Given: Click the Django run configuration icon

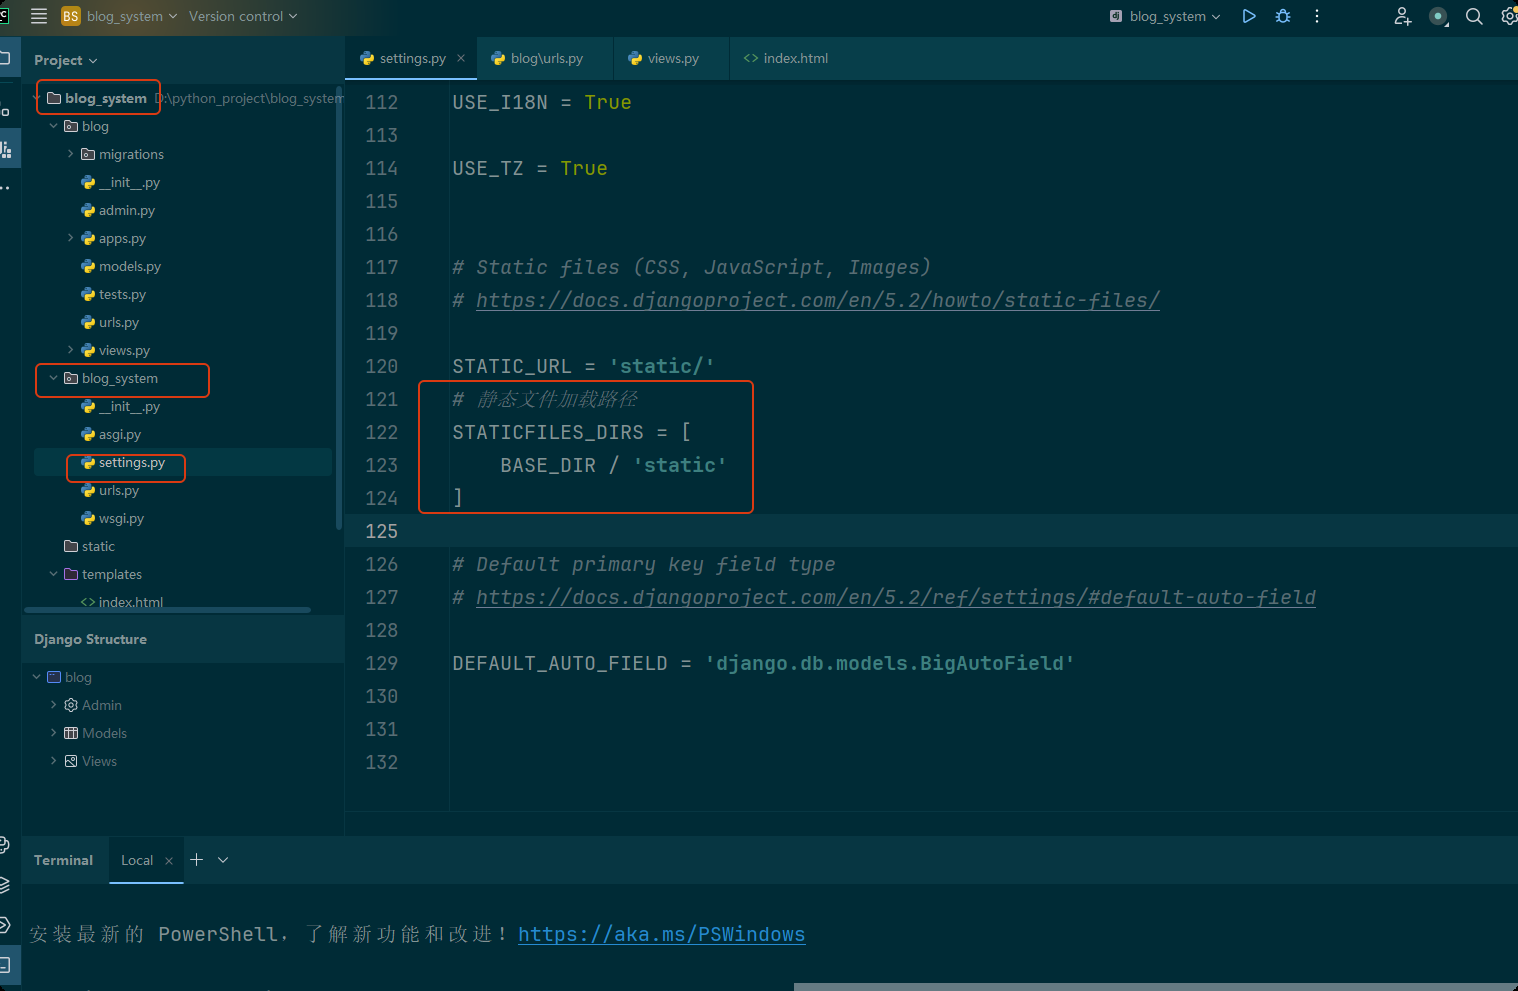Looking at the screenshot, I should point(1116,16).
